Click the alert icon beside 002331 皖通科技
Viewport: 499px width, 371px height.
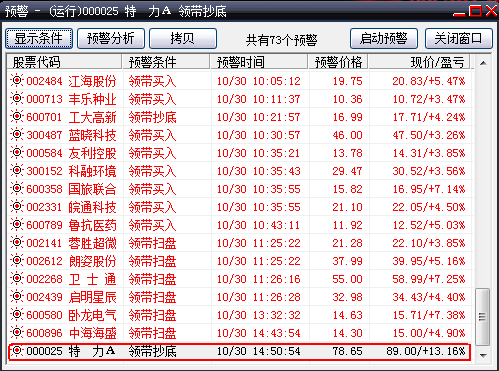pos(17,206)
